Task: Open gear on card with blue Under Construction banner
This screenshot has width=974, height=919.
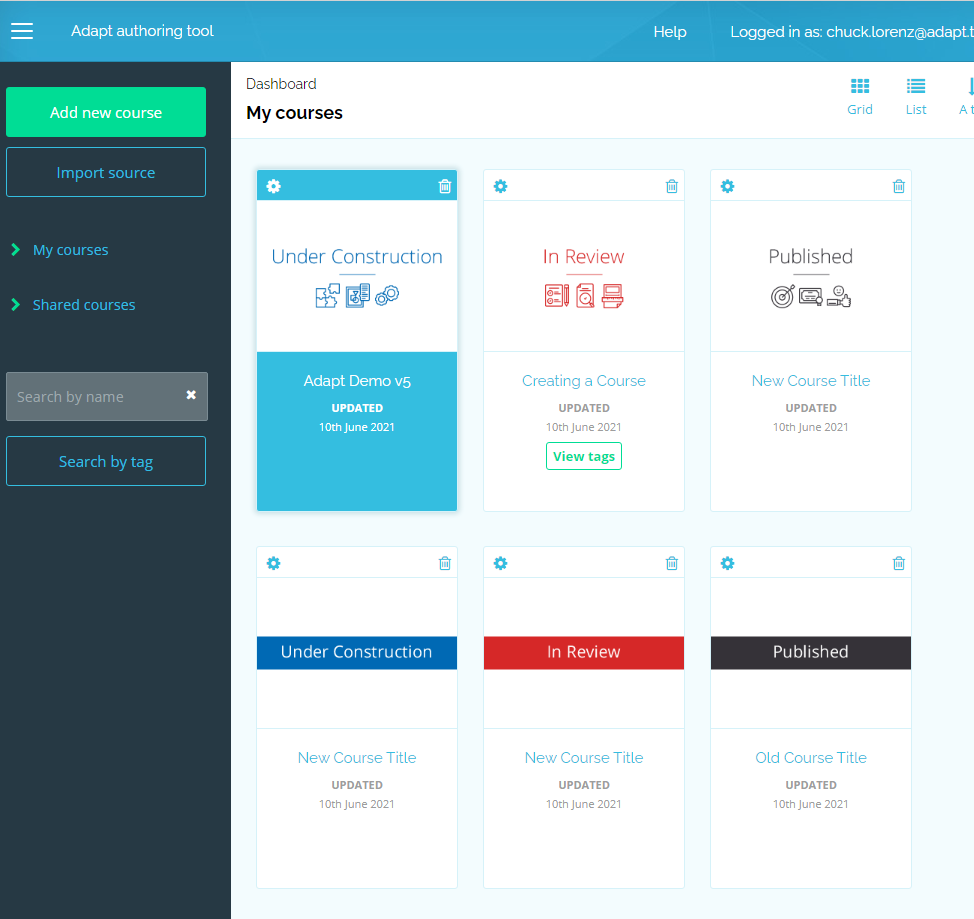Action: [273, 563]
